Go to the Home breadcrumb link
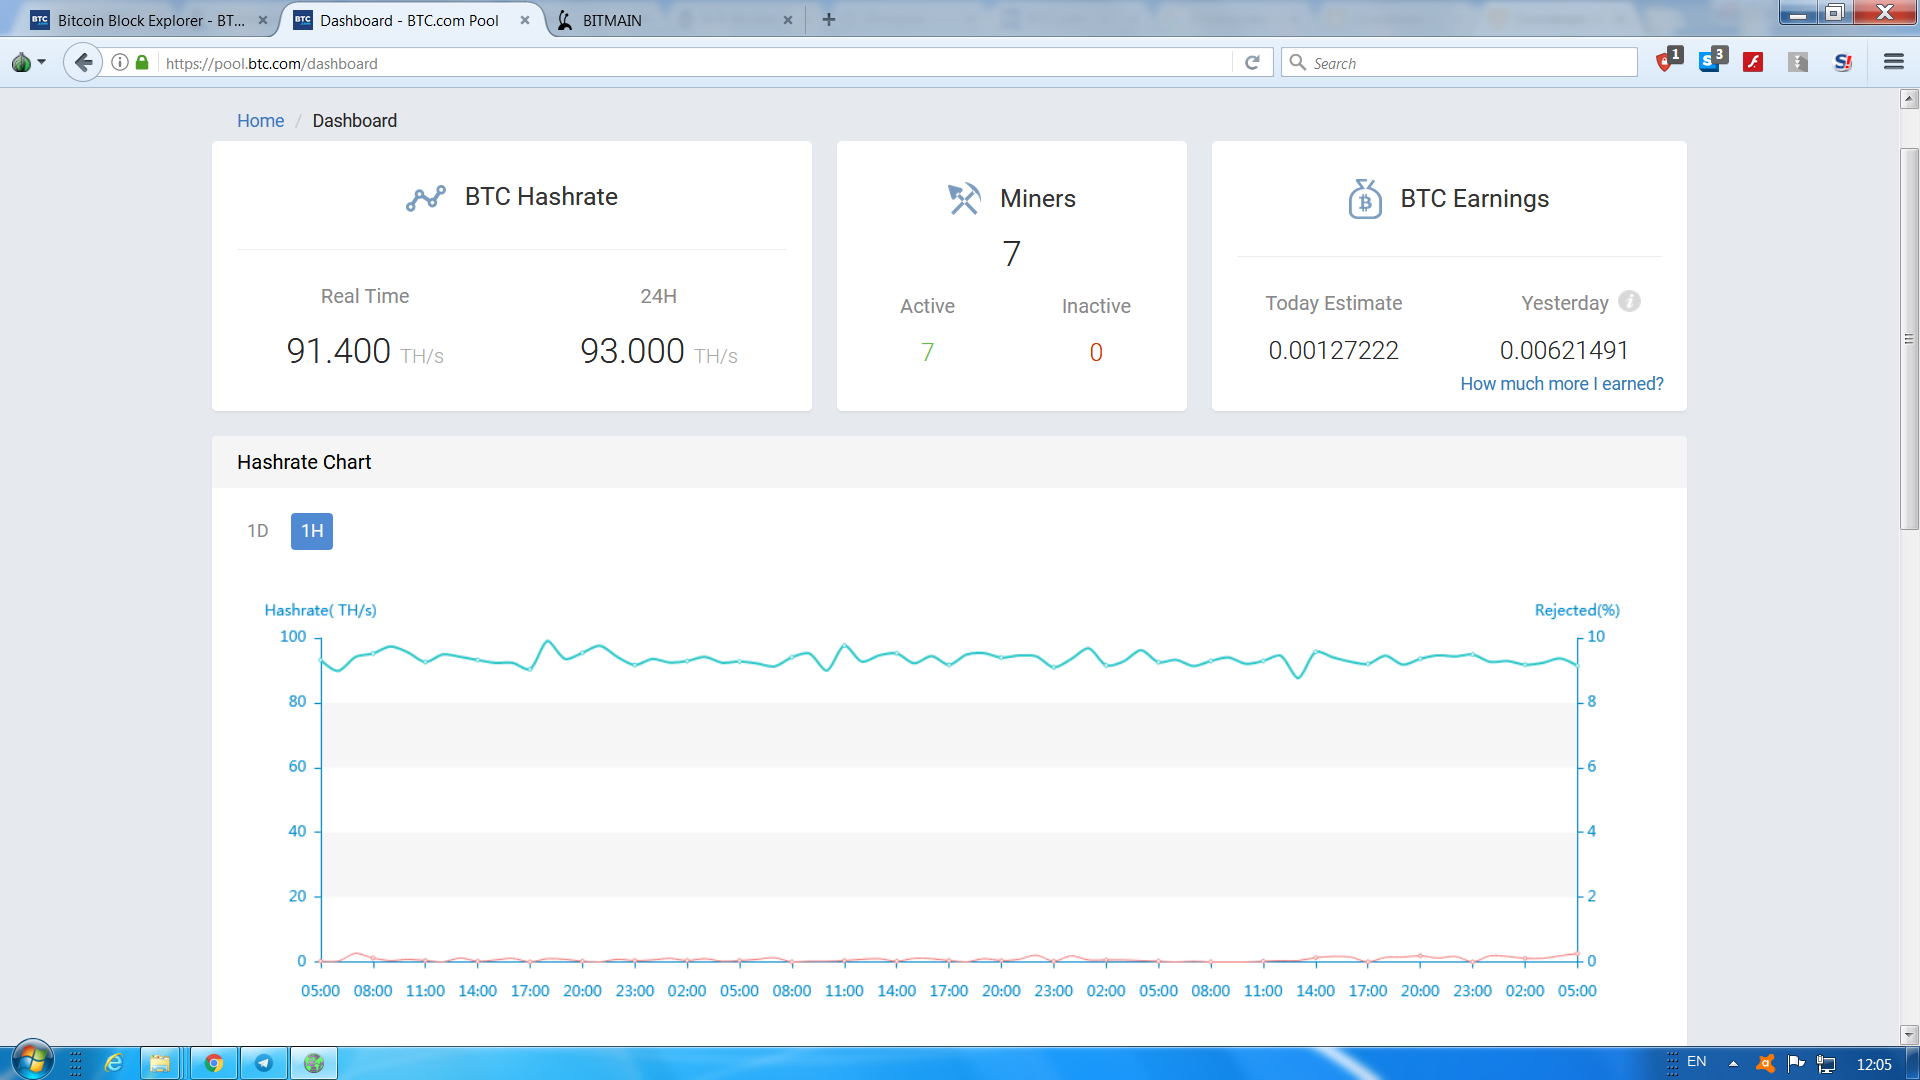This screenshot has width=1920, height=1080. pos(260,121)
